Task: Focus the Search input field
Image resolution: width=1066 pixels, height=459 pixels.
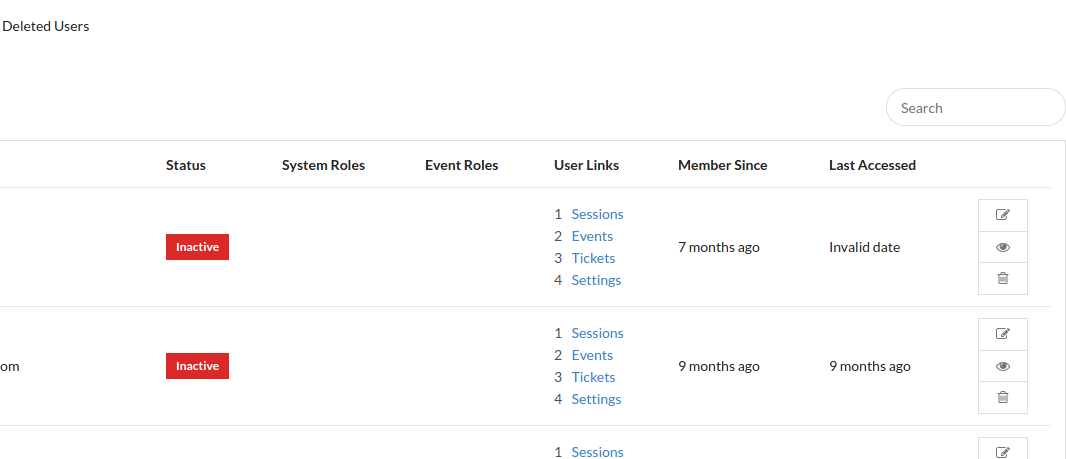Action: coord(976,107)
